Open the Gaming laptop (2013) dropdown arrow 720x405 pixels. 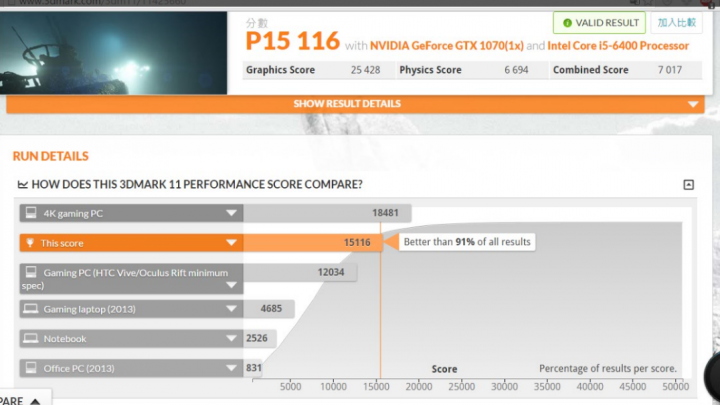(x=231, y=309)
